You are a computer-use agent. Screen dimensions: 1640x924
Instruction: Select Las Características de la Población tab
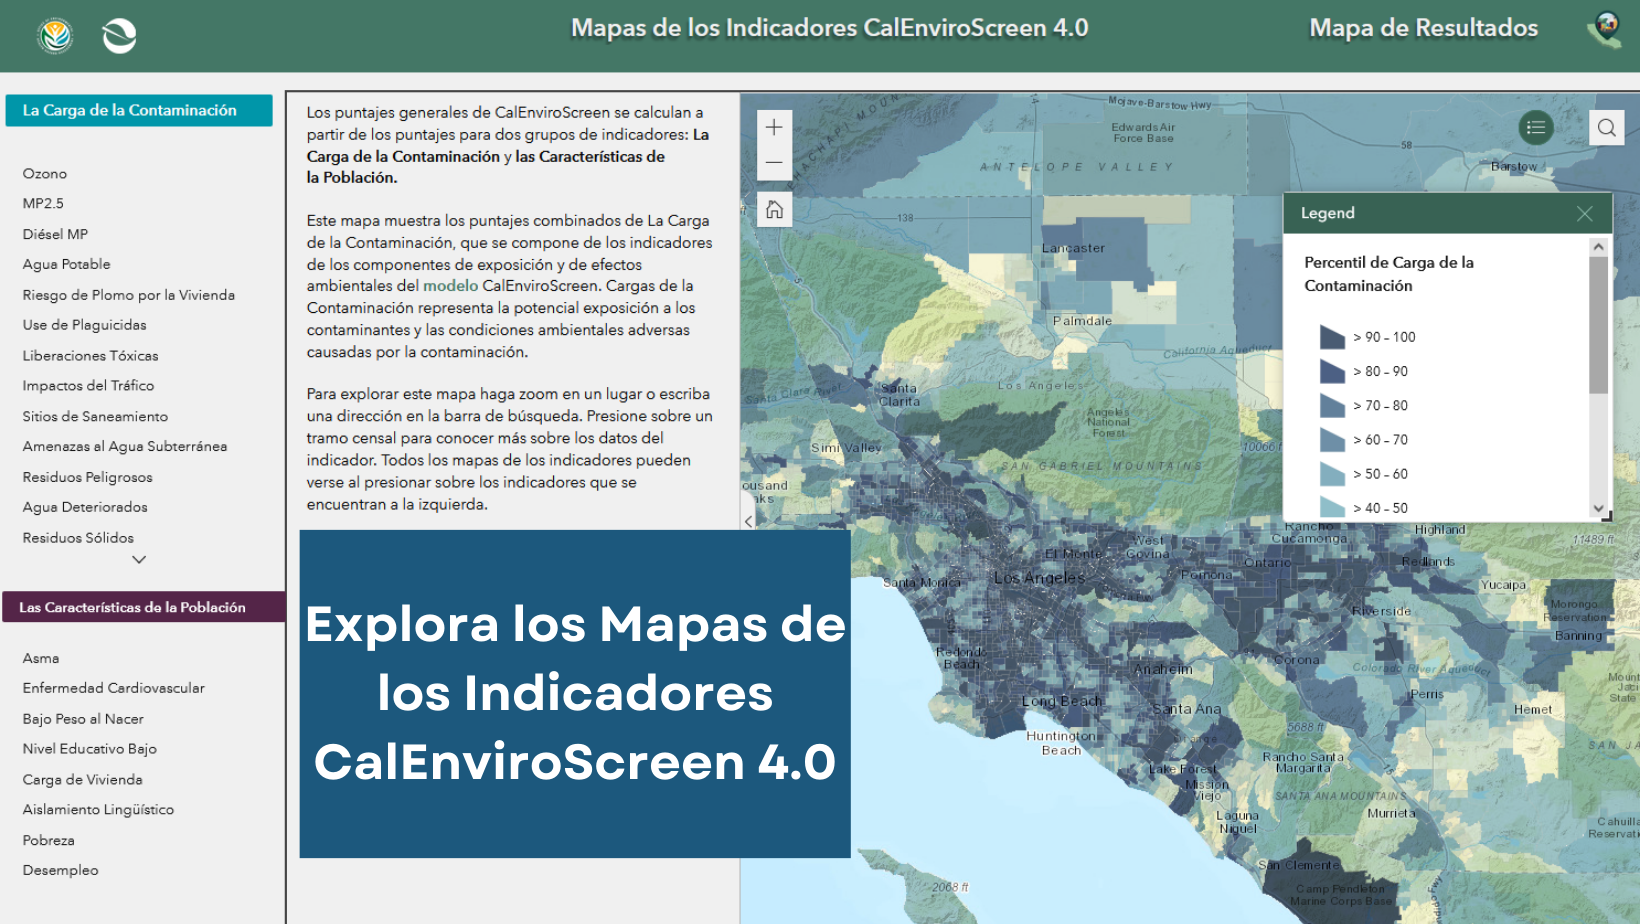(x=143, y=607)
